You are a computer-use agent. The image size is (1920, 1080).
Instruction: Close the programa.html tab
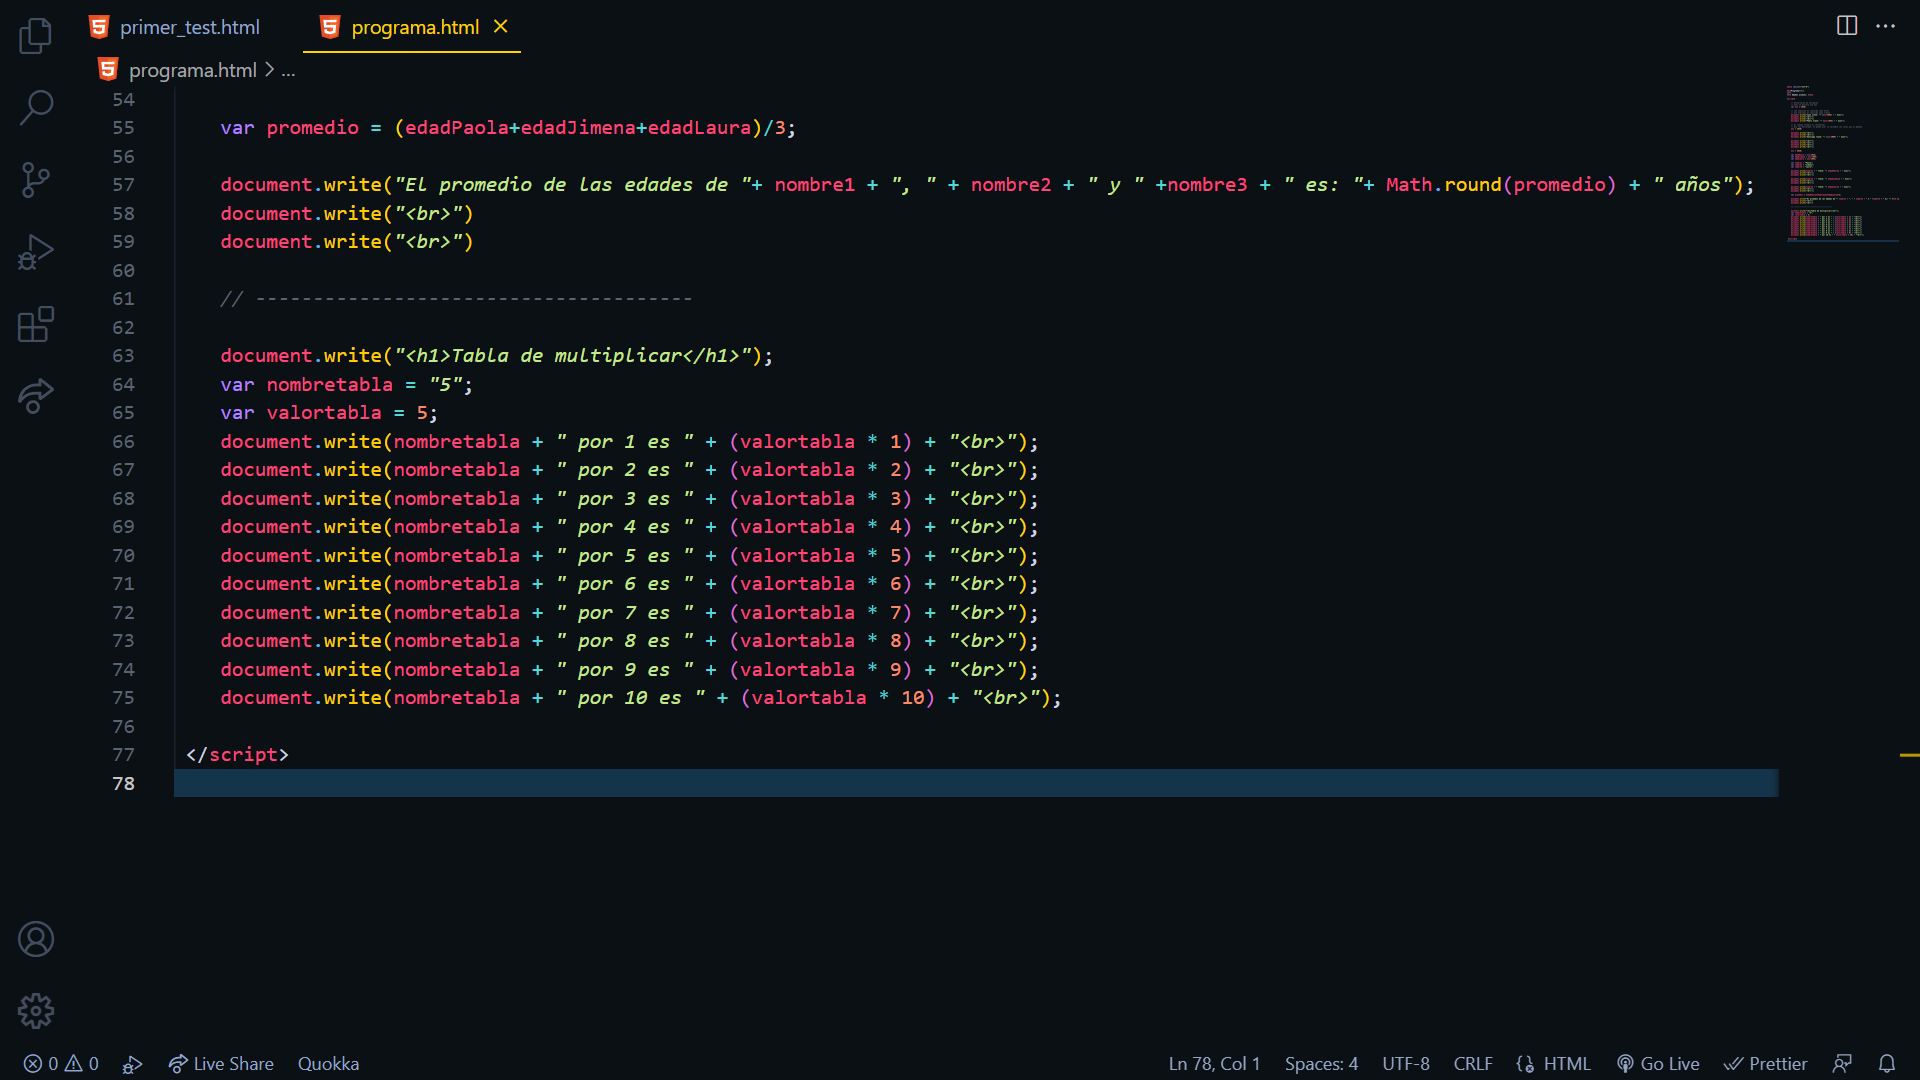point(501,27)
